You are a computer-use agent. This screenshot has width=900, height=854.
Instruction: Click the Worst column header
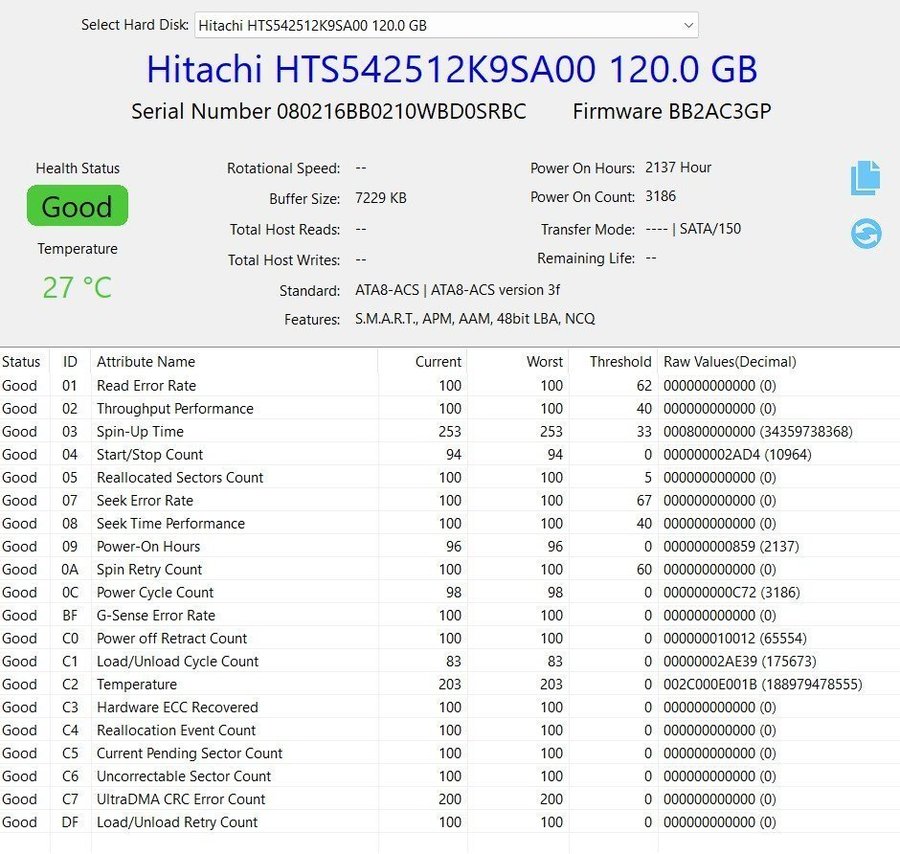544,362
